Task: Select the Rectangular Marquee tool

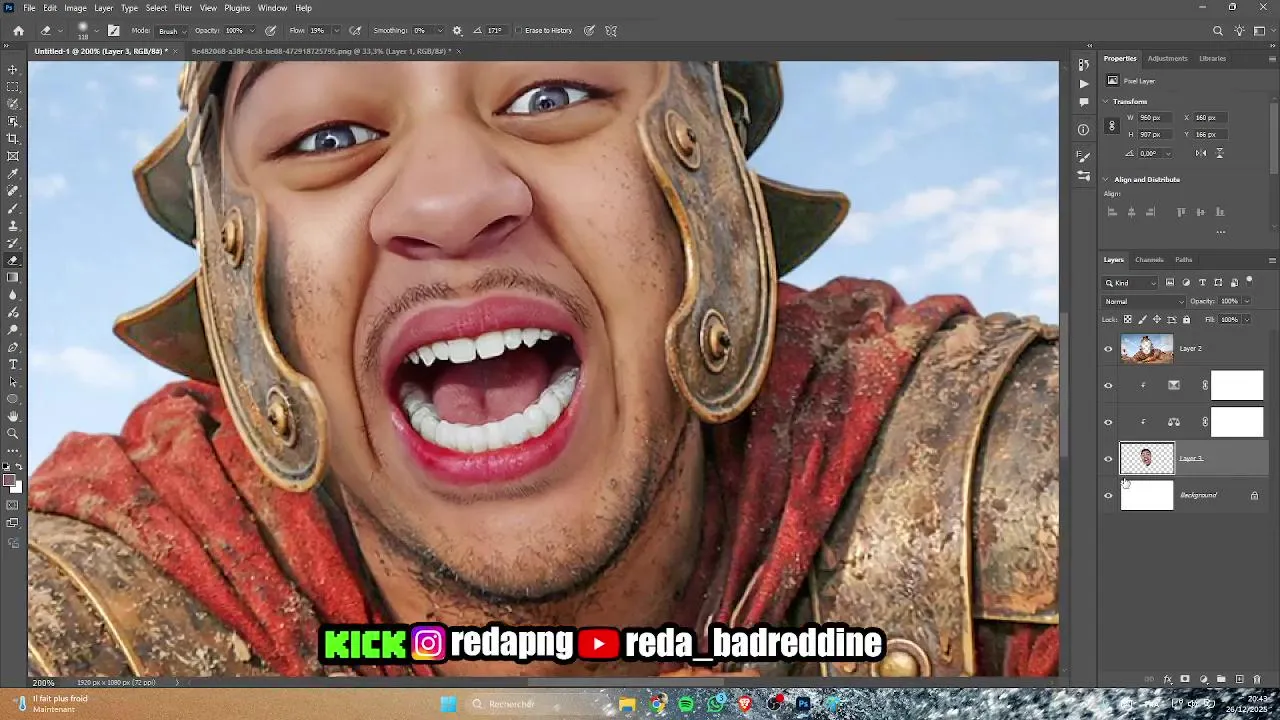Action: point(13,87)
